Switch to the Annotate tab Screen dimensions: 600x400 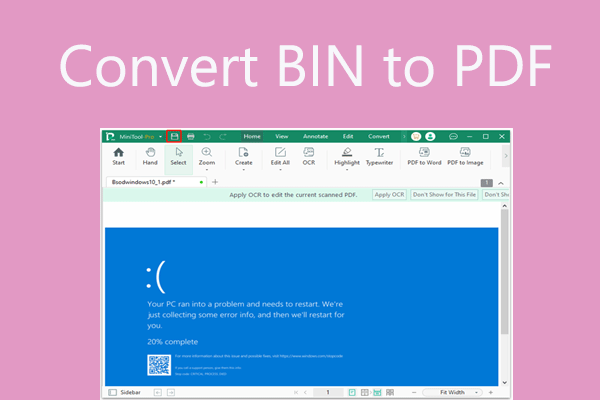point(315,136)
